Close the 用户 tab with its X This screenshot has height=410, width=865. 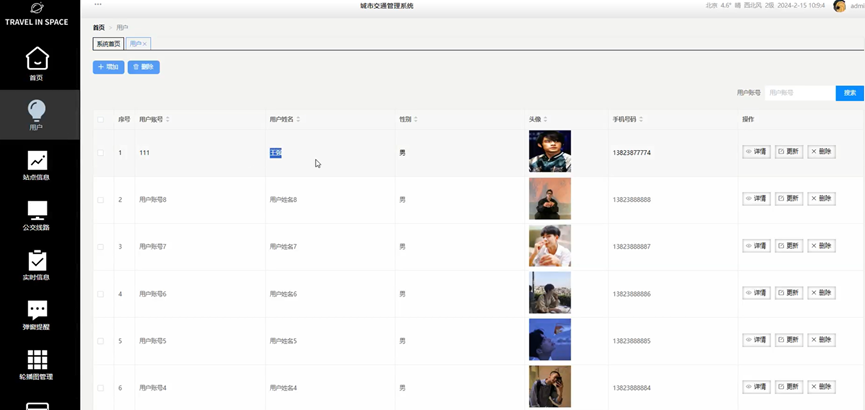point(145,44)
